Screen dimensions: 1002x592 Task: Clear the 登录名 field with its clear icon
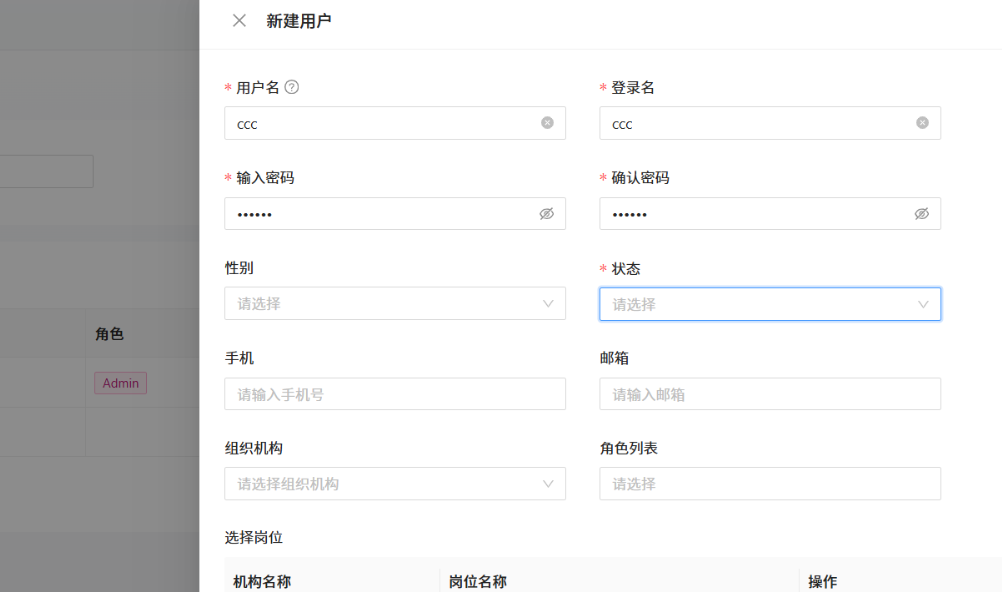coord(922,123)
